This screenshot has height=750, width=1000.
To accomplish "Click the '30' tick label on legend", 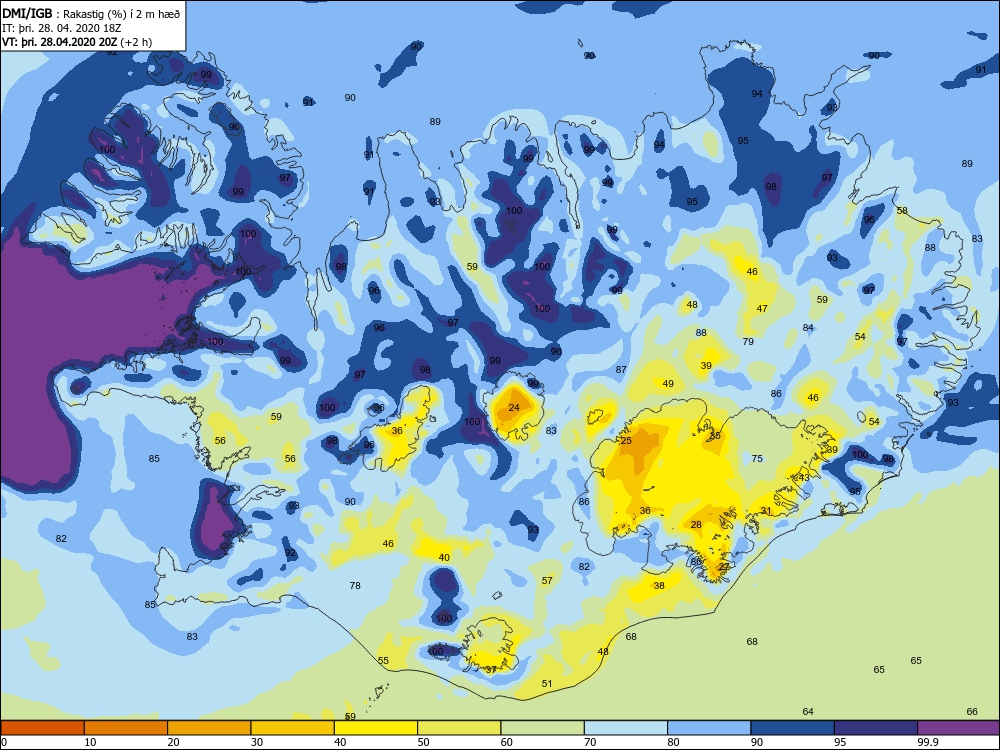I will (x=257, y=742).
